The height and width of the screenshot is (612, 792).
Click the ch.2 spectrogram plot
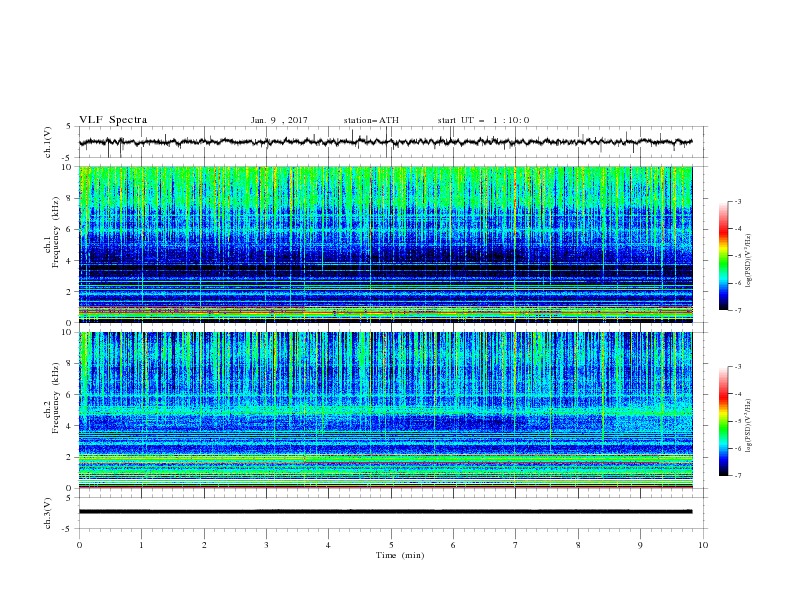pyautogui.click(x=386, y=410)
